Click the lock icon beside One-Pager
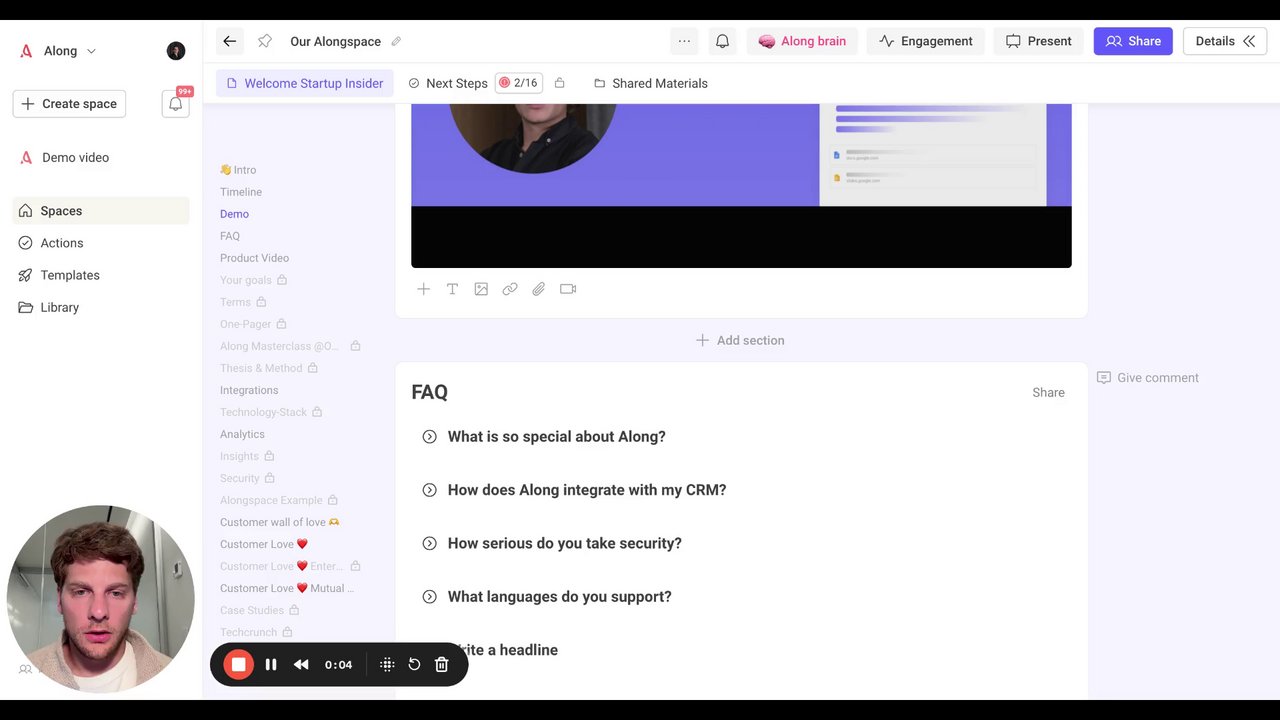 coord(281,324)
